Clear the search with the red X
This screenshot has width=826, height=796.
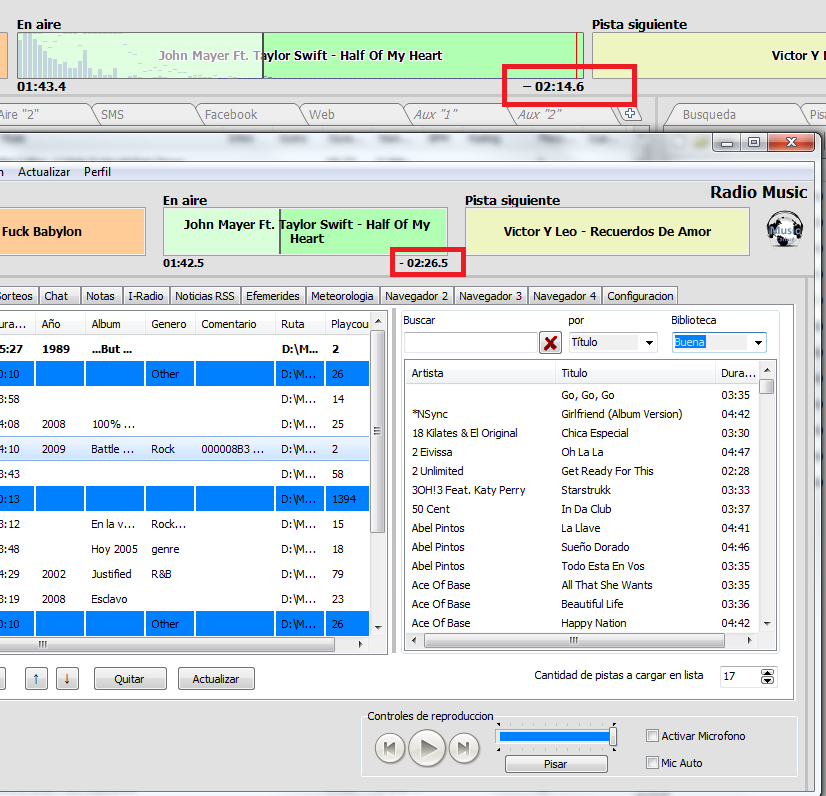(x=550, y=343)
